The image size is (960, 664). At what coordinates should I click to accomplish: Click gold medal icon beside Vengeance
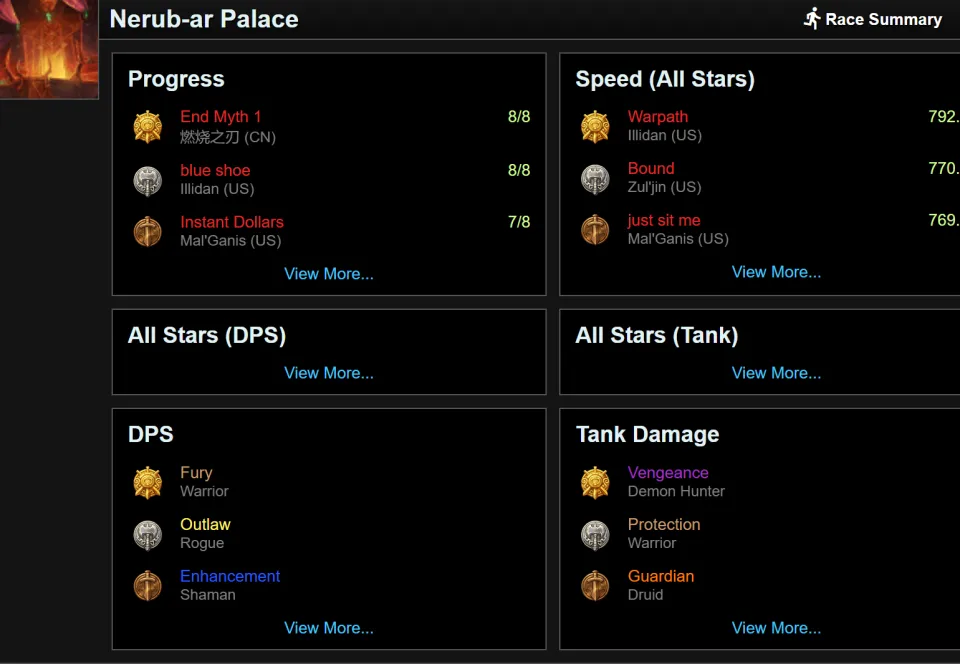point(595,482)
